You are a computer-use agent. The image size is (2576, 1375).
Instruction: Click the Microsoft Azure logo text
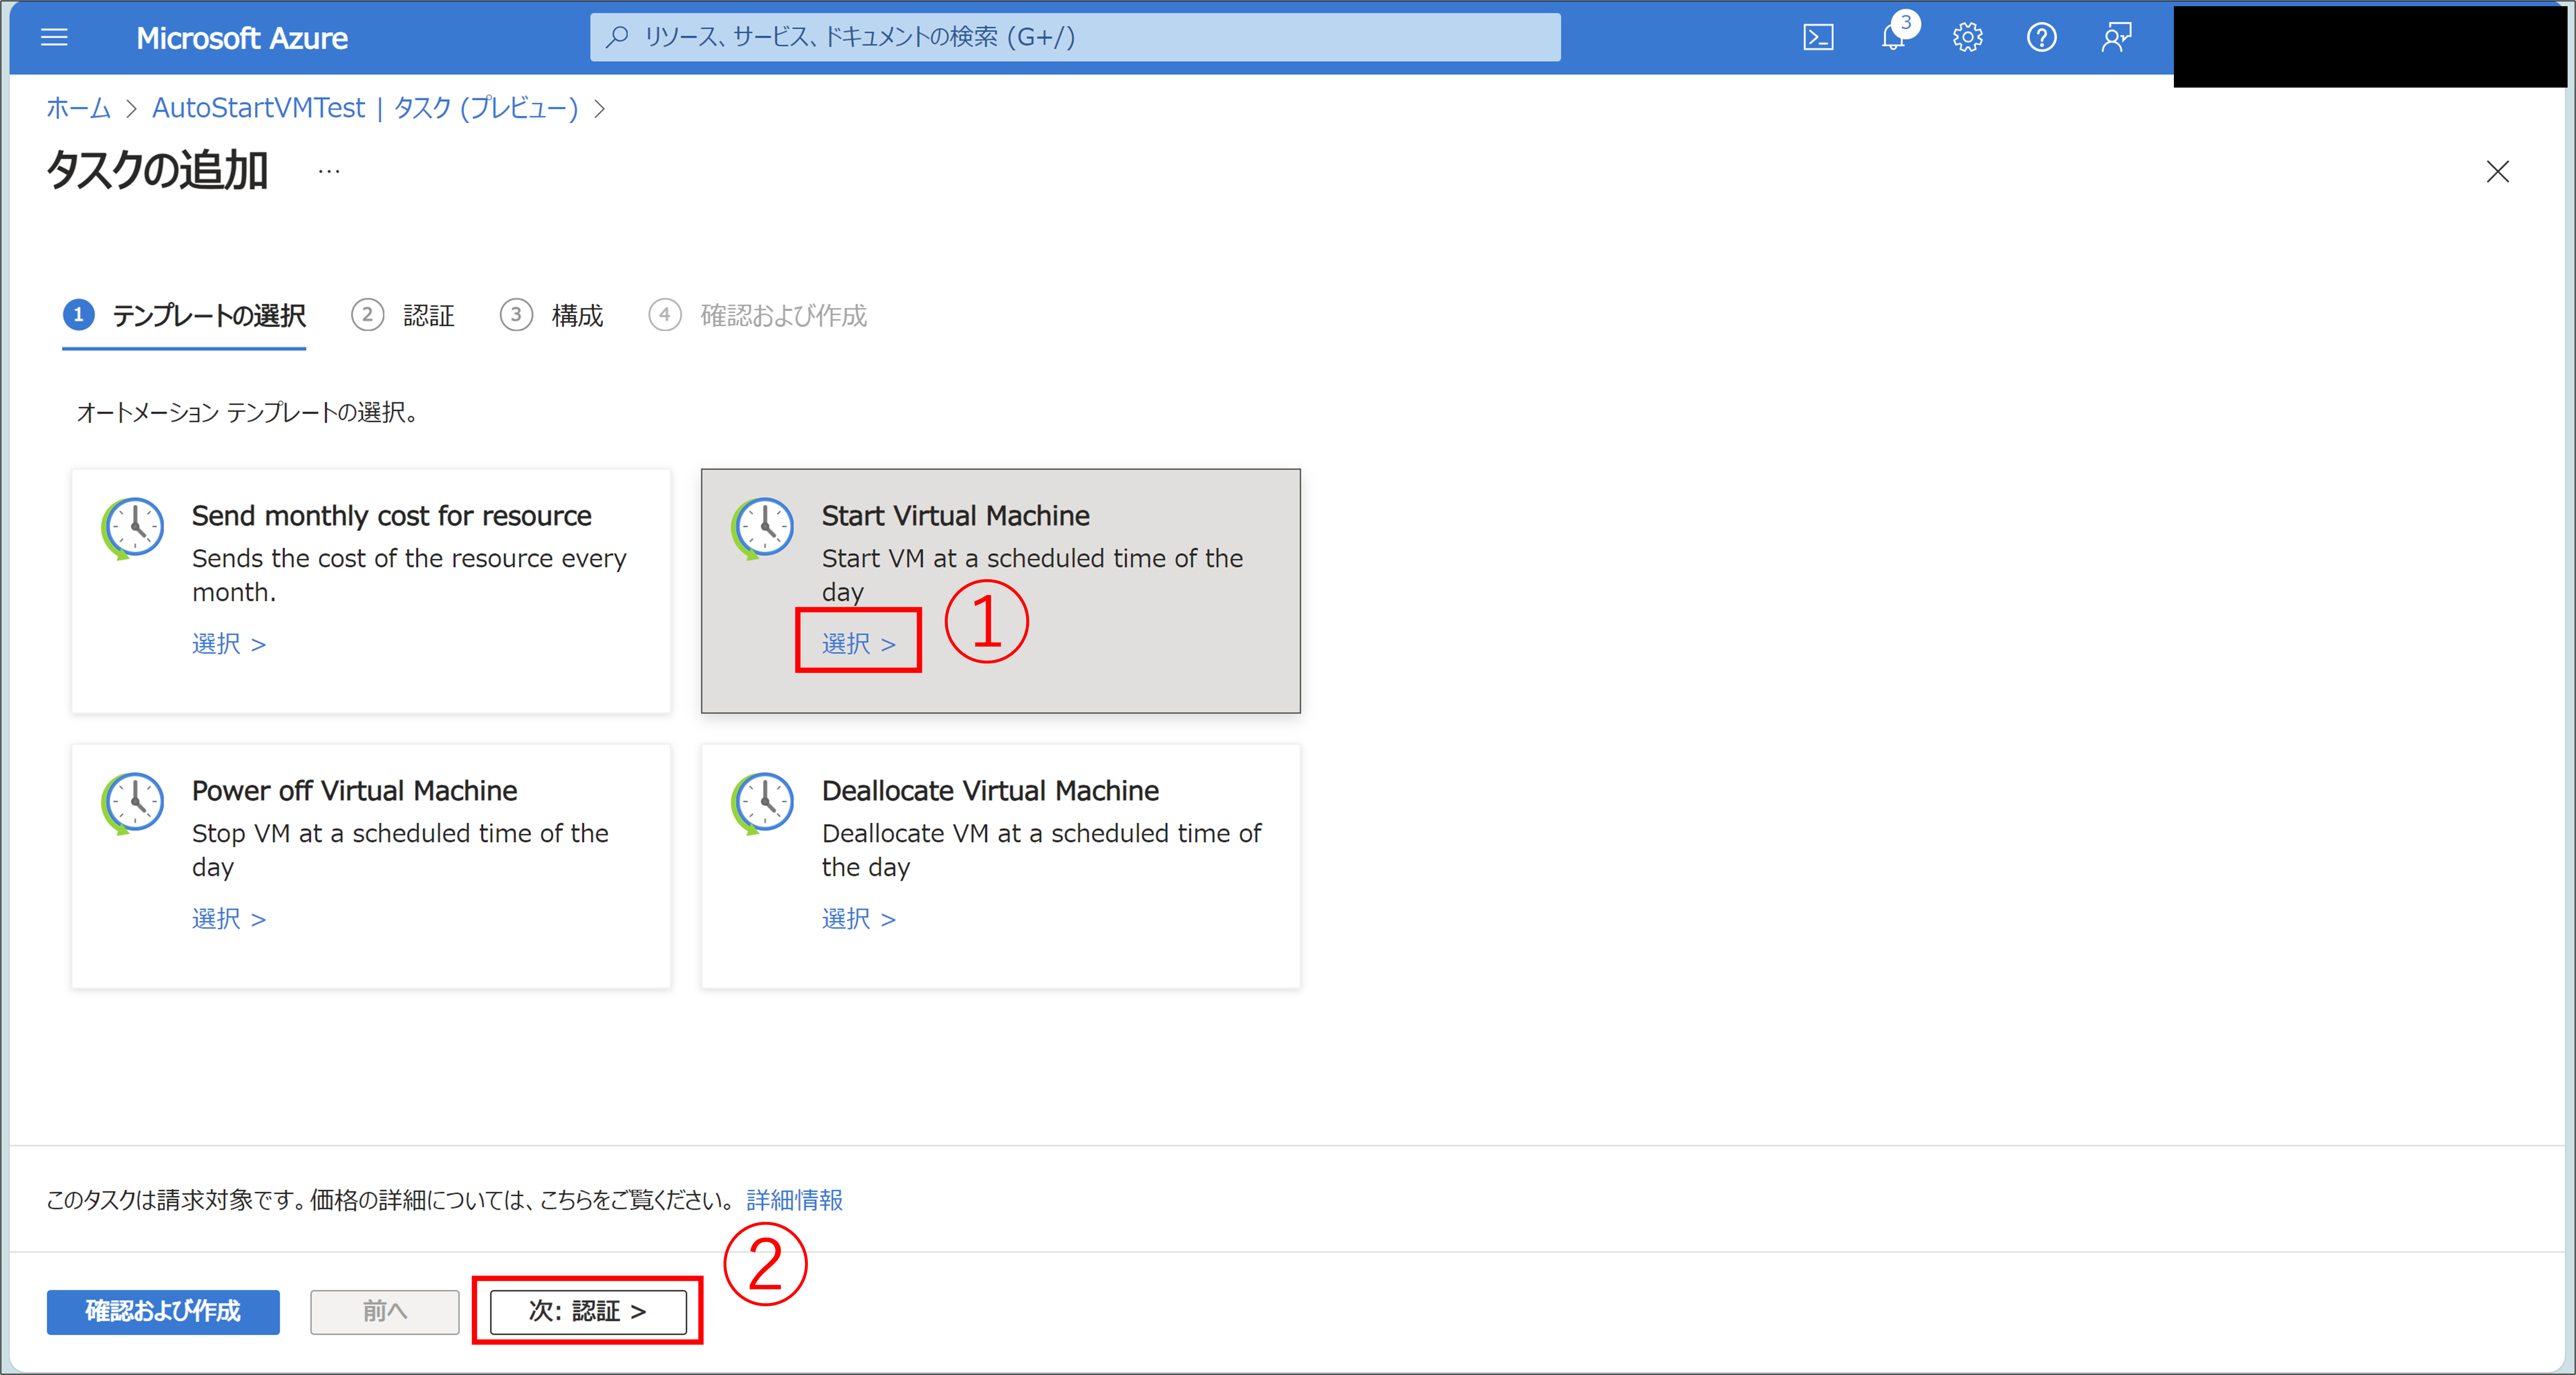point(242,38)
